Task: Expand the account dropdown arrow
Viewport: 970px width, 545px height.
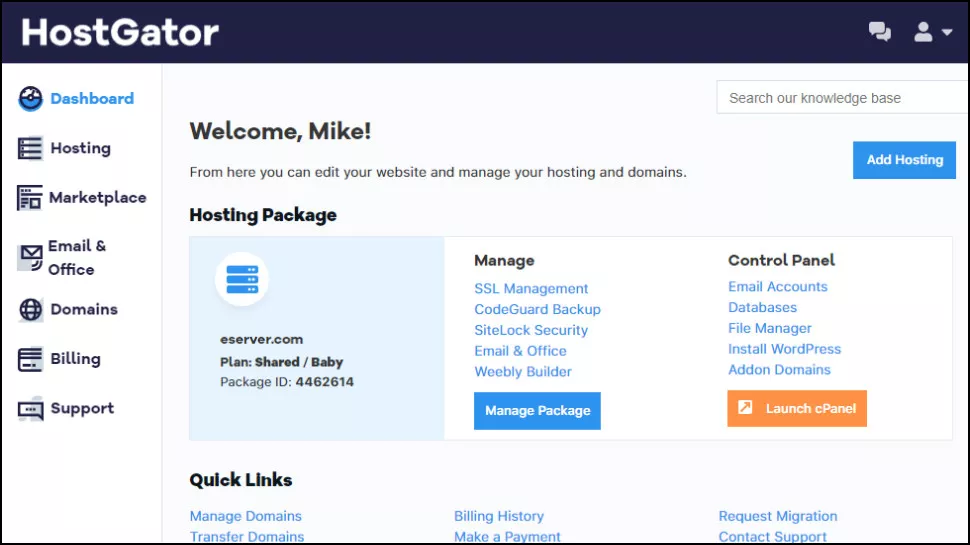Action: 946,32
